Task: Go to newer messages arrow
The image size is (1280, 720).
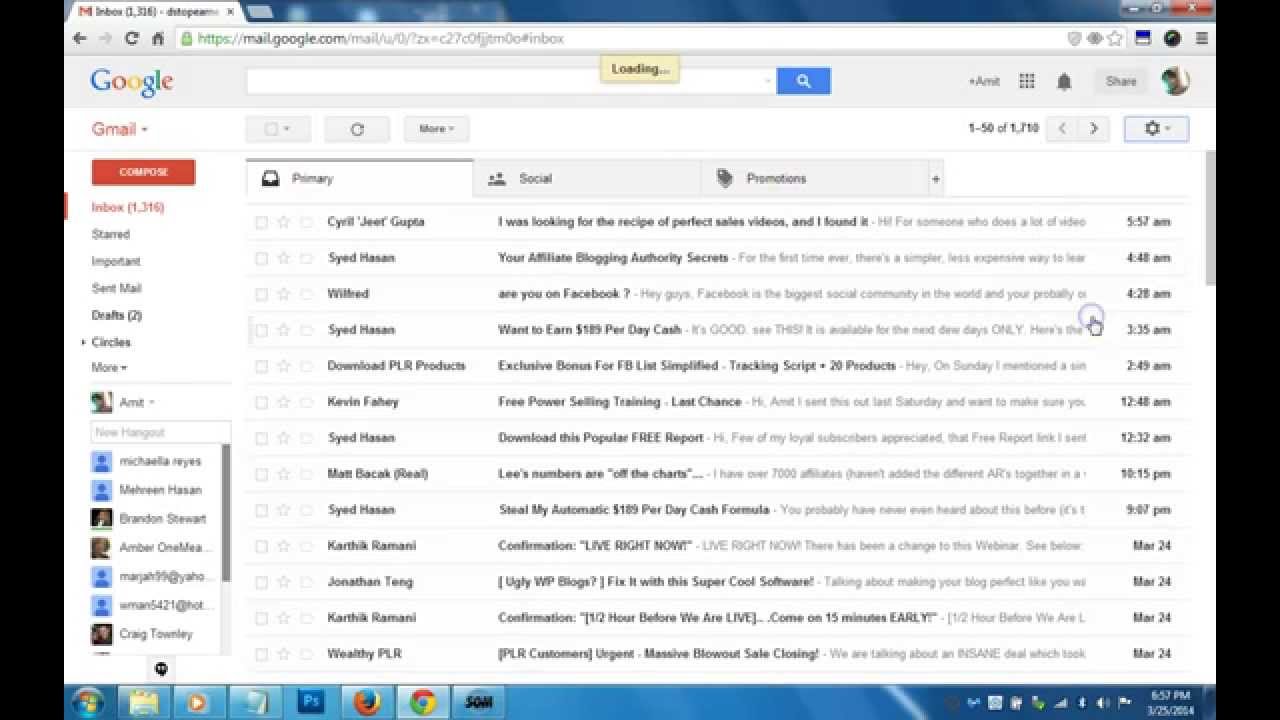Action: tap(1062, 129)
